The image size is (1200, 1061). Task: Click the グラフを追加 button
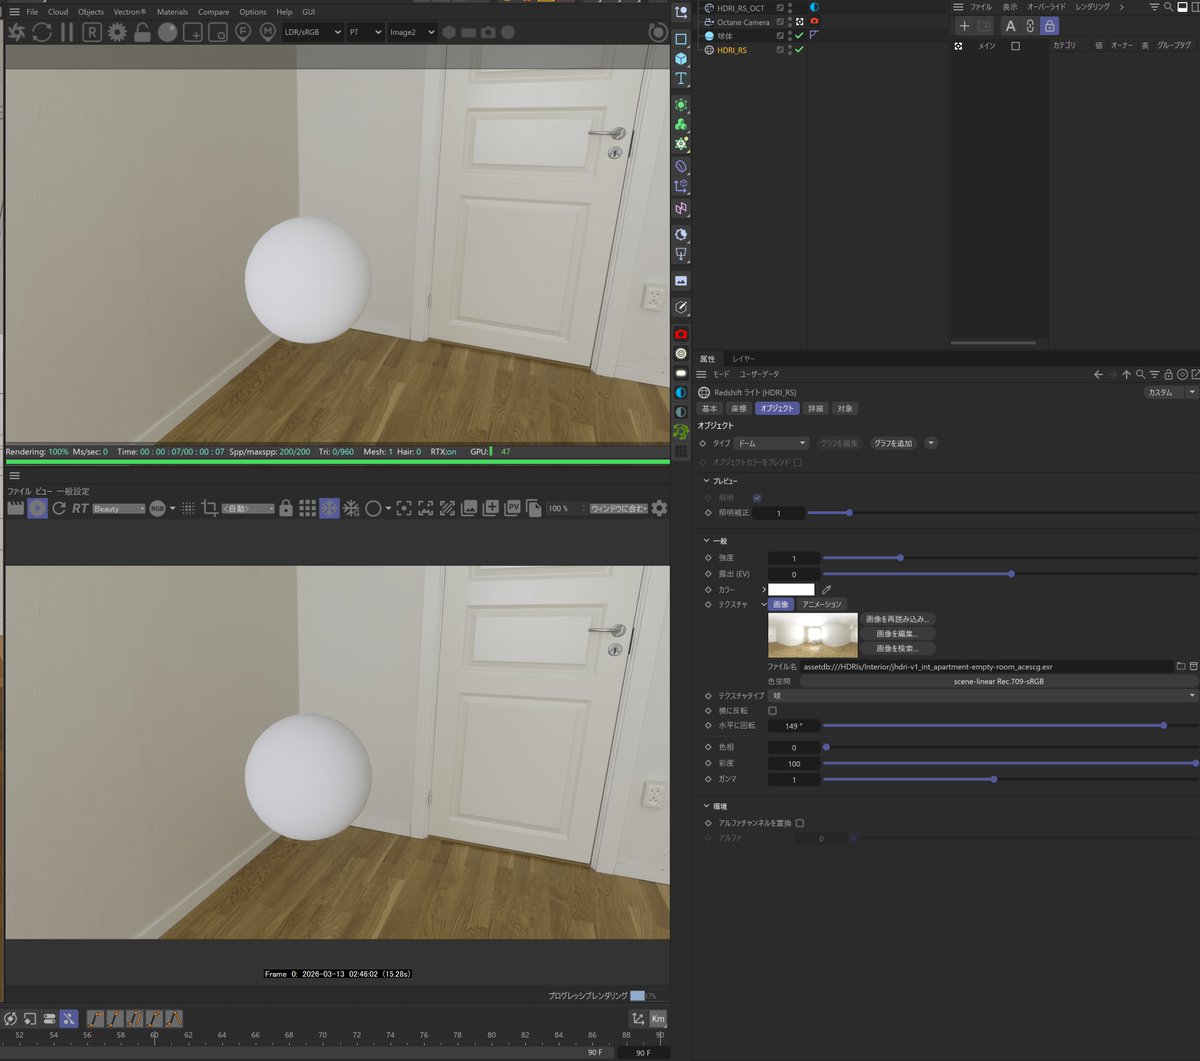[893, 443]
